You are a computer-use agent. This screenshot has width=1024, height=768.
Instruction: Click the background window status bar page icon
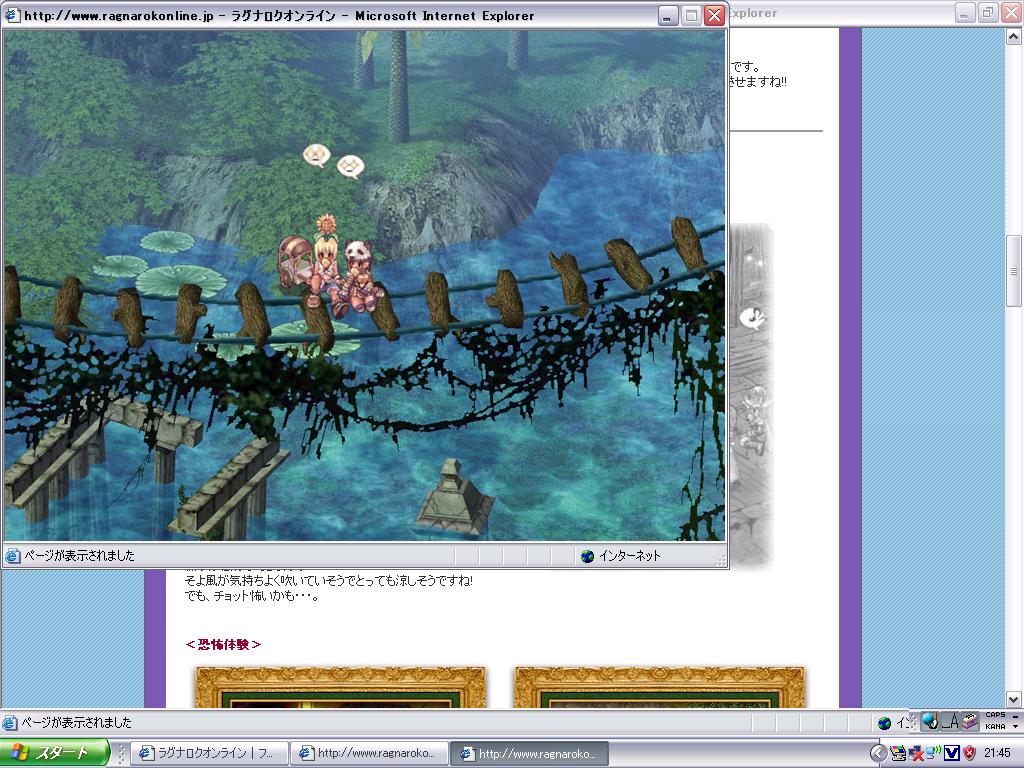tap(10, 723)
